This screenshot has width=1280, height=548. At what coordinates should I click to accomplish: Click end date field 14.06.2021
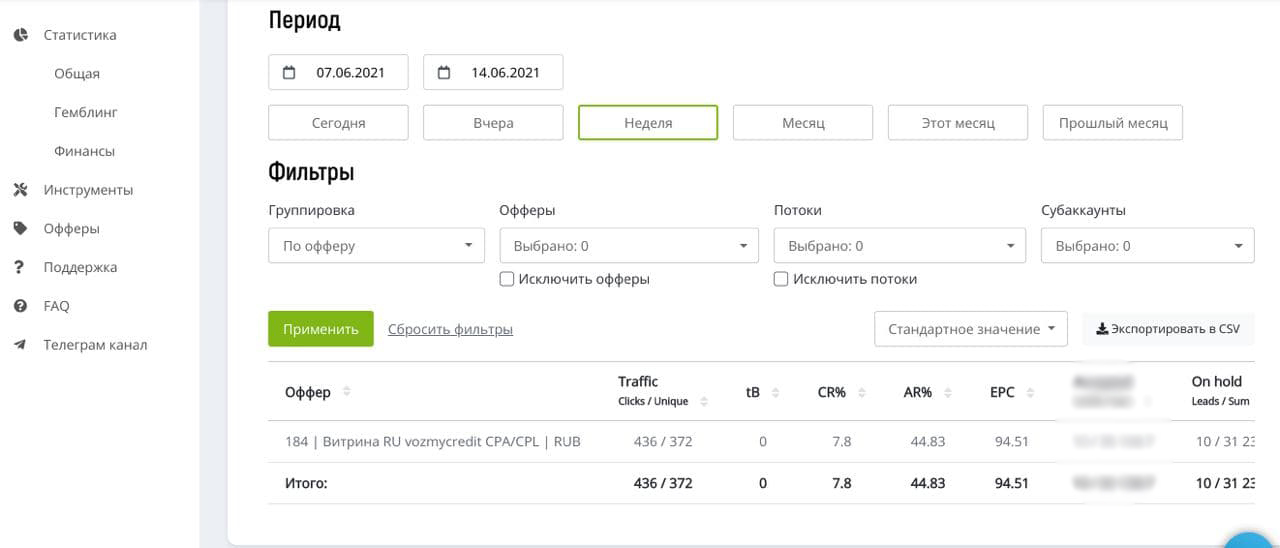click(x=493, y=72)
